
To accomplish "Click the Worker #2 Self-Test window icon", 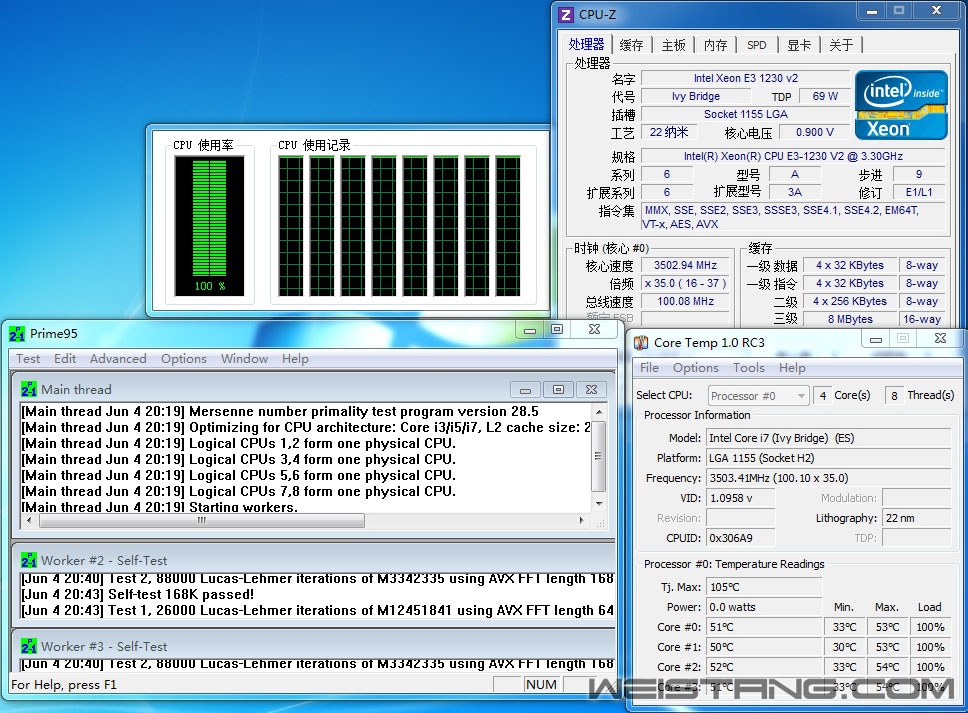I will click(28, 561).
